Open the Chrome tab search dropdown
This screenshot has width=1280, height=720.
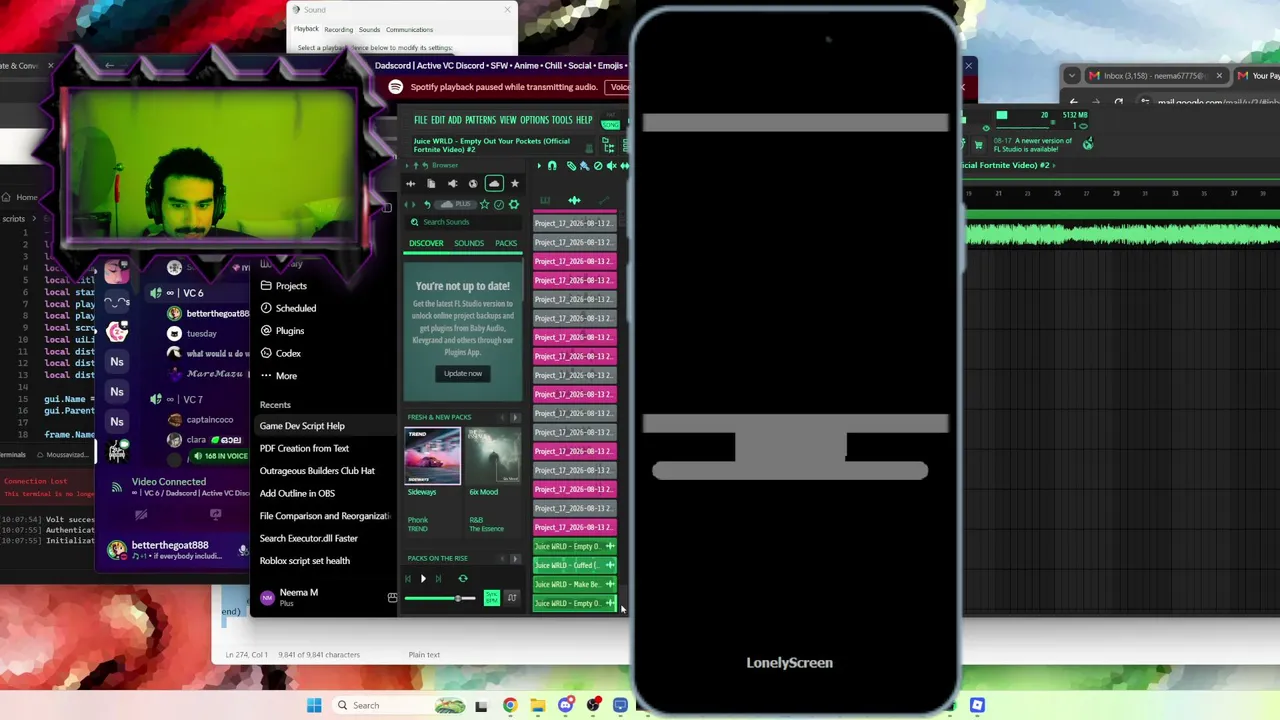click(x=1072, y=76)
